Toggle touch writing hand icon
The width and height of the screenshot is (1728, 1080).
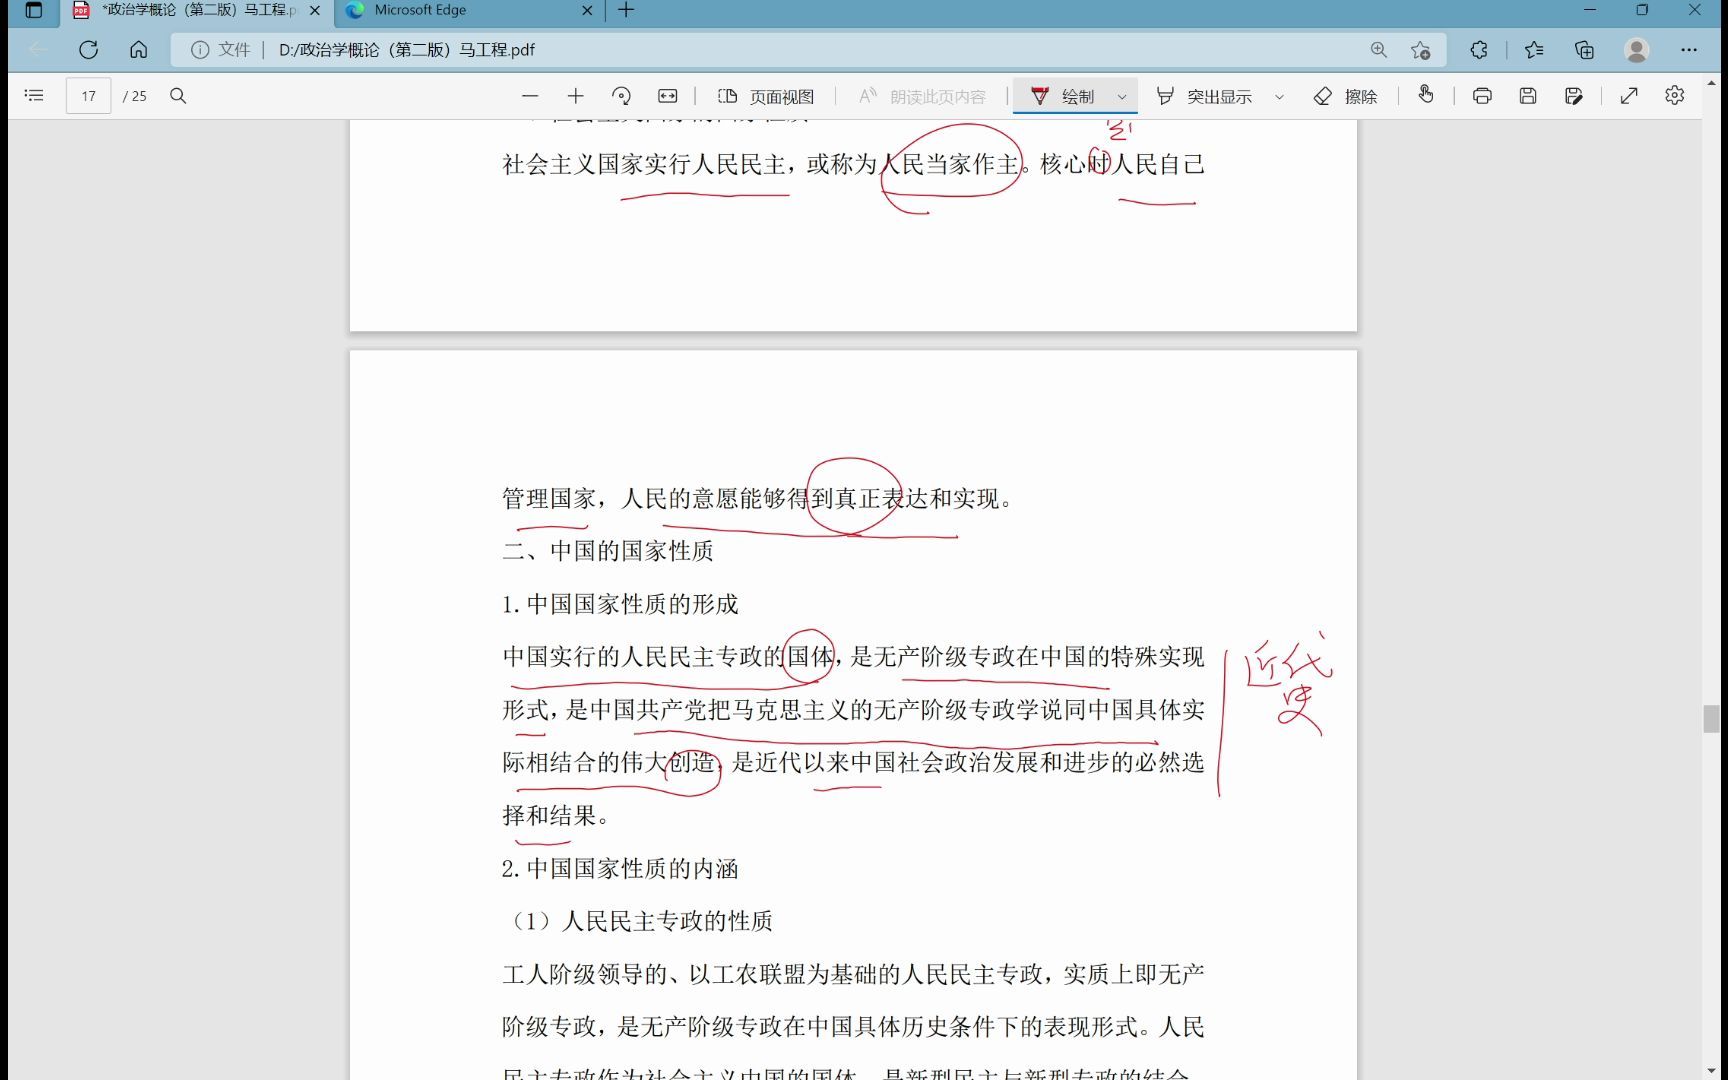click(1426, 95)
